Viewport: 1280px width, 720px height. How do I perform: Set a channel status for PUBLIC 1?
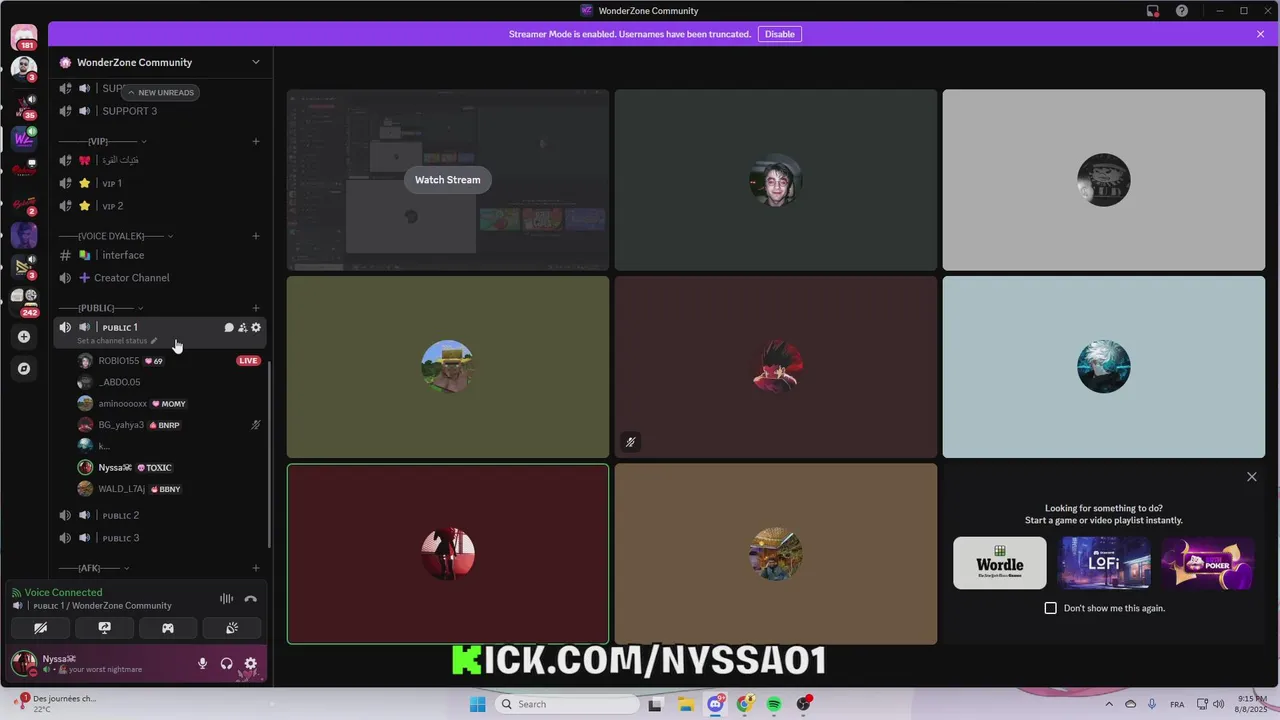(117, 341)
